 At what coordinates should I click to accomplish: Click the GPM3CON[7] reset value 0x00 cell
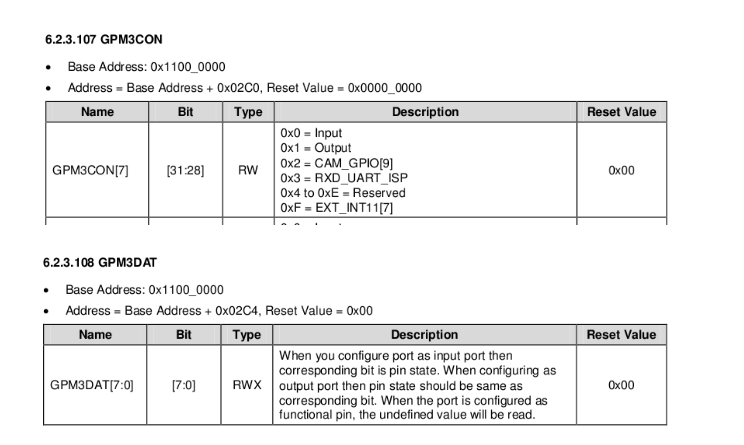click(x=621, y=170)
